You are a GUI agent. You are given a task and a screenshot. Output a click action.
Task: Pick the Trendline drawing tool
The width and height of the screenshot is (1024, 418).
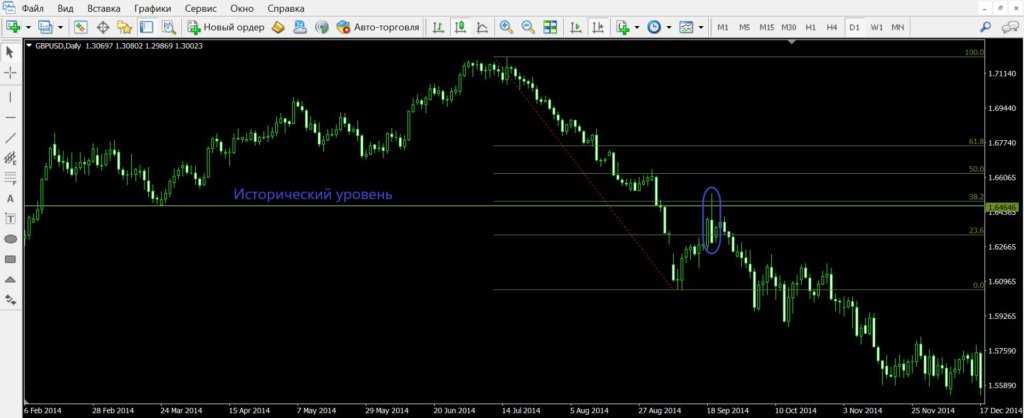coord(11,138)
